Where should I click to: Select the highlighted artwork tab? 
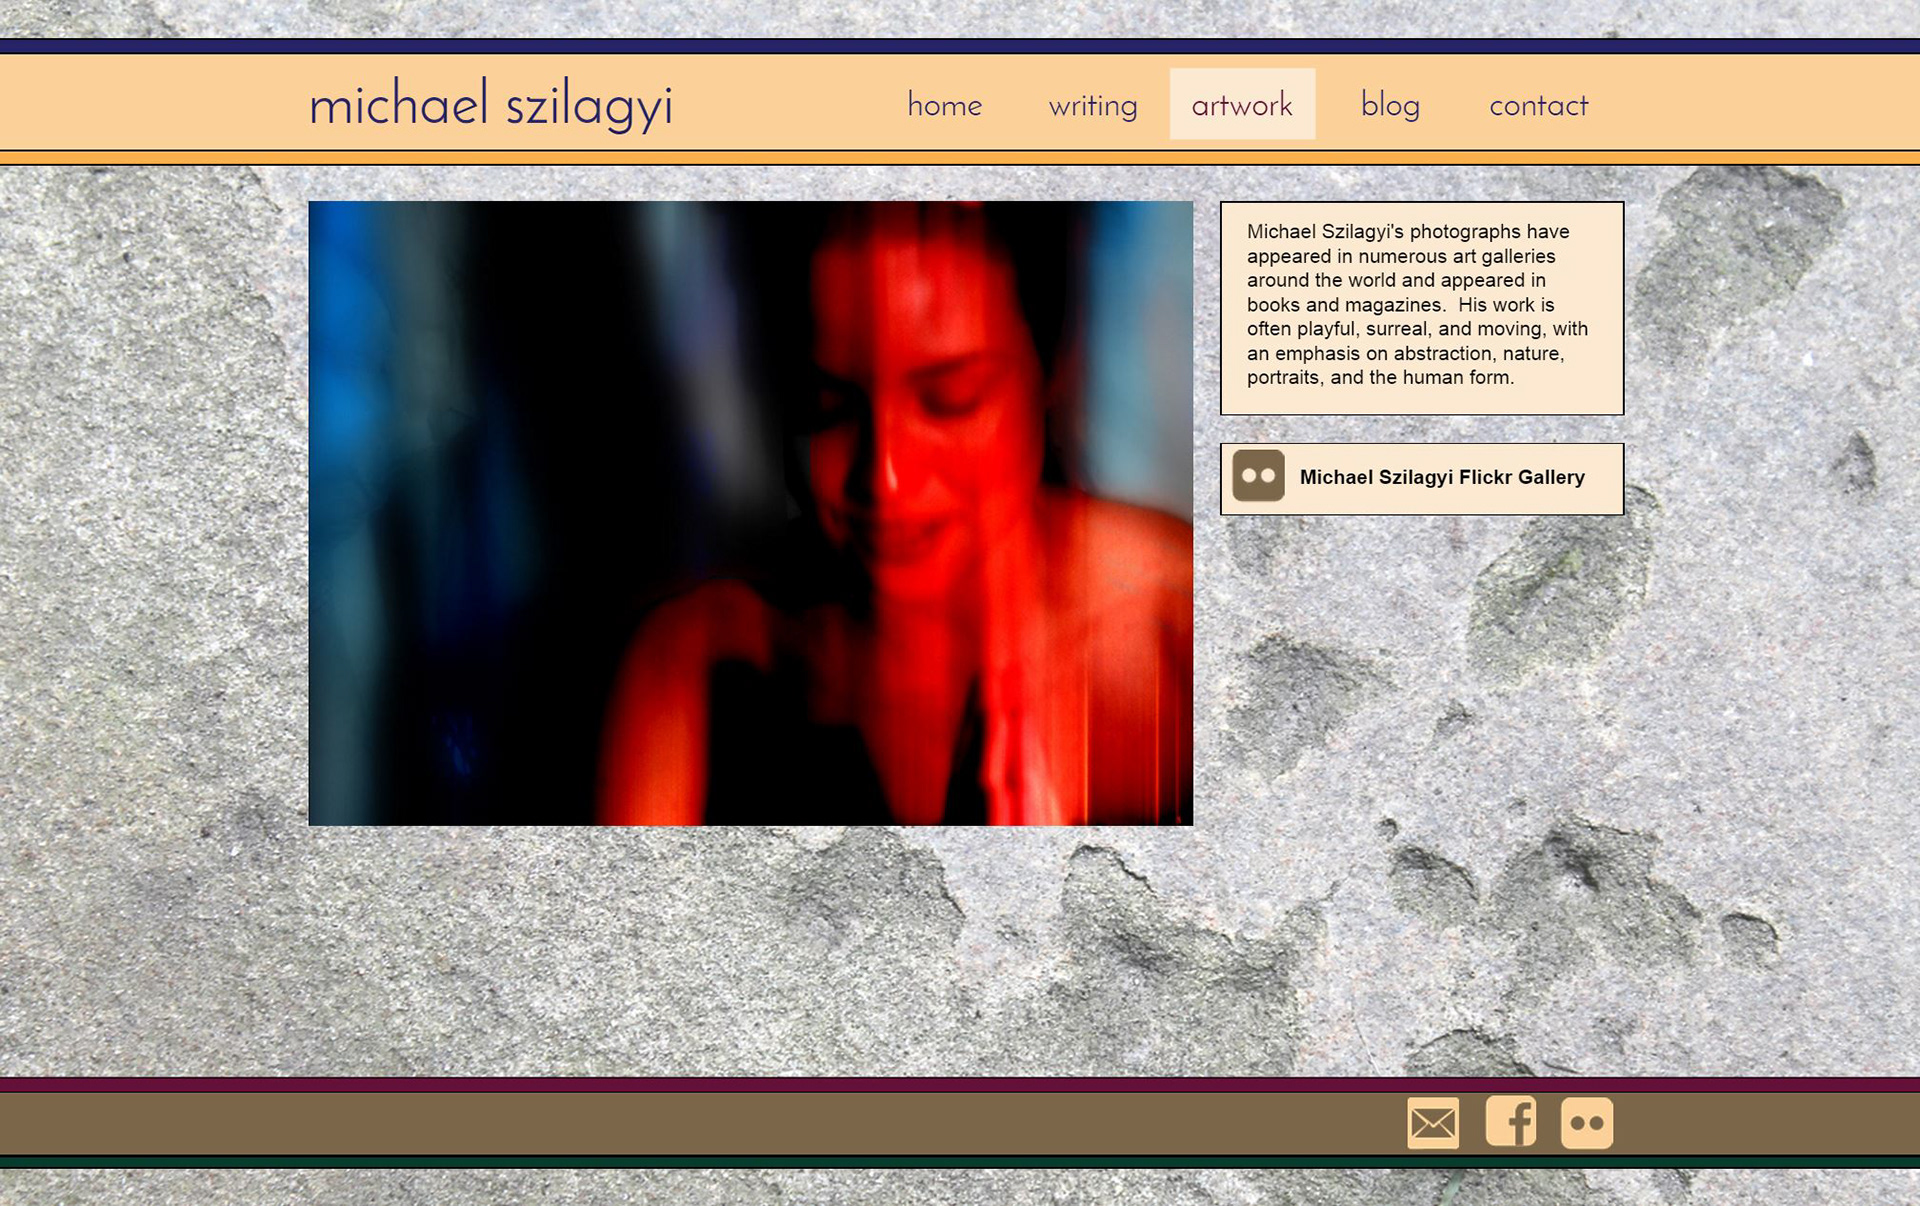(1241, 105)
